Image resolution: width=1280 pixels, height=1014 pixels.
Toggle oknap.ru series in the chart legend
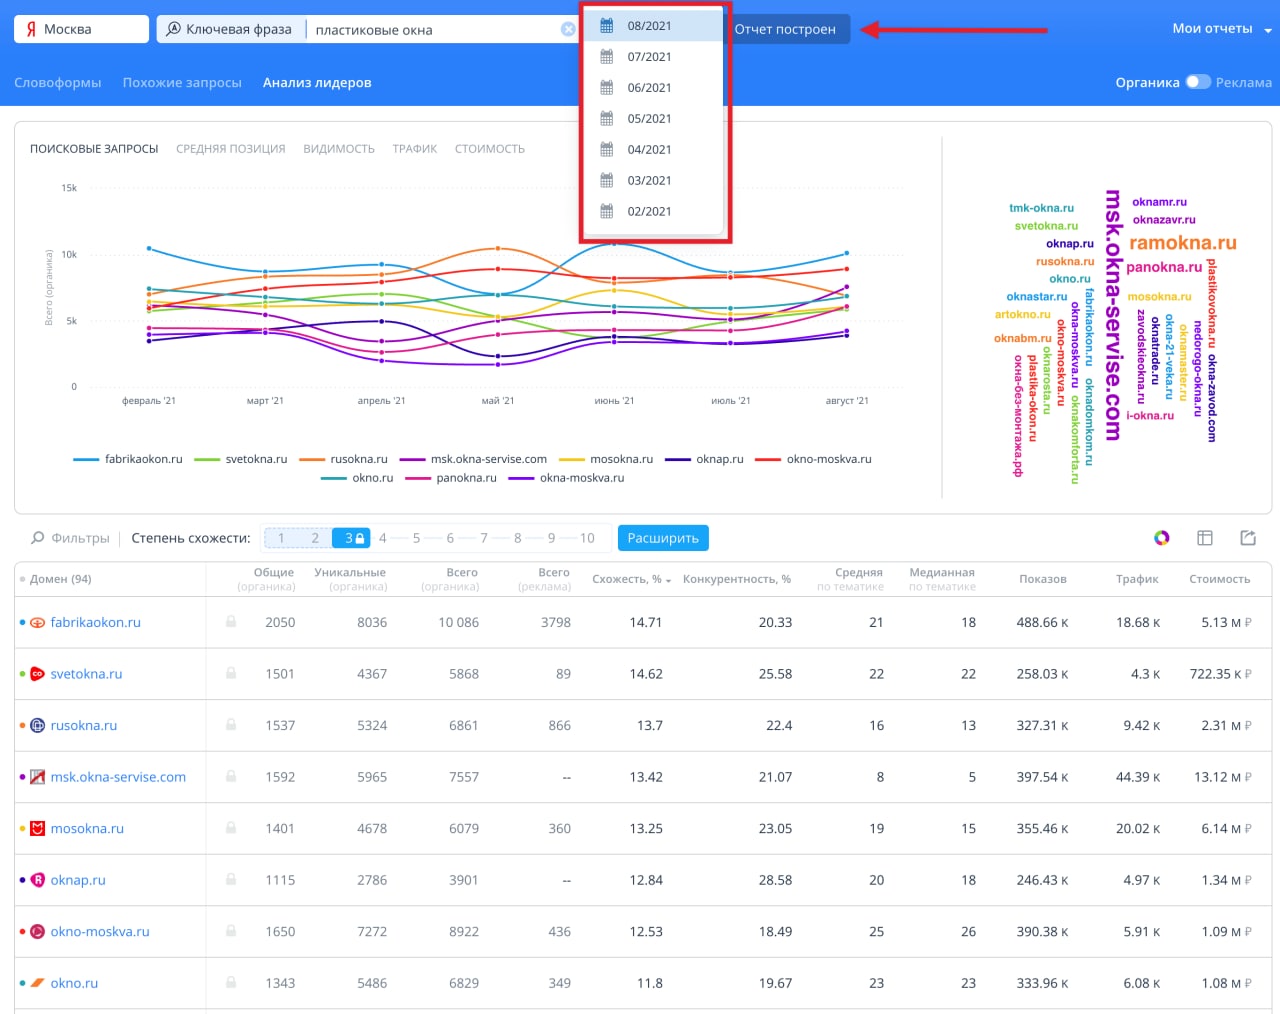click(704, 459)
